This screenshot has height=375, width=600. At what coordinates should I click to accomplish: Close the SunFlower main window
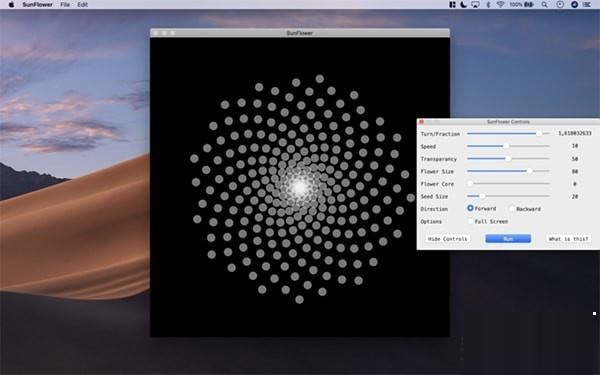tap(156, 33)
